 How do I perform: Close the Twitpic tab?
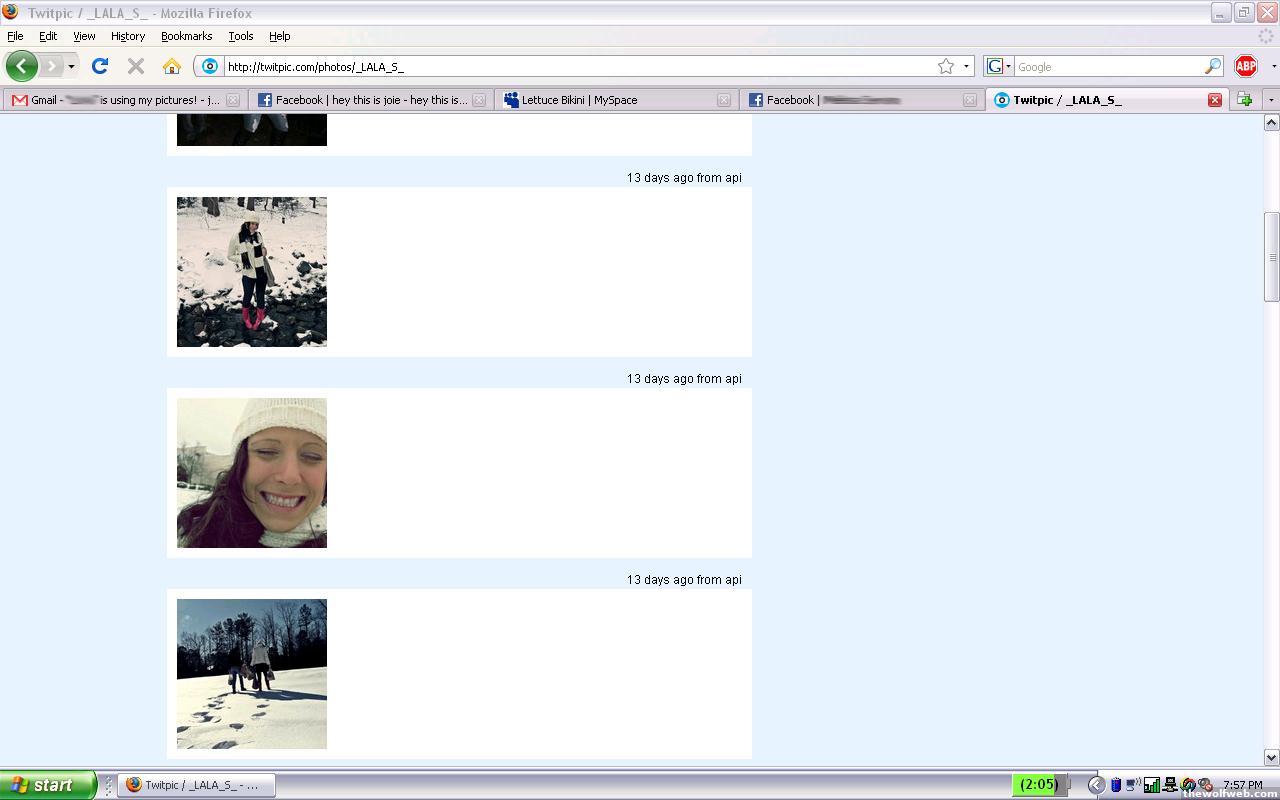[1214, 100]
